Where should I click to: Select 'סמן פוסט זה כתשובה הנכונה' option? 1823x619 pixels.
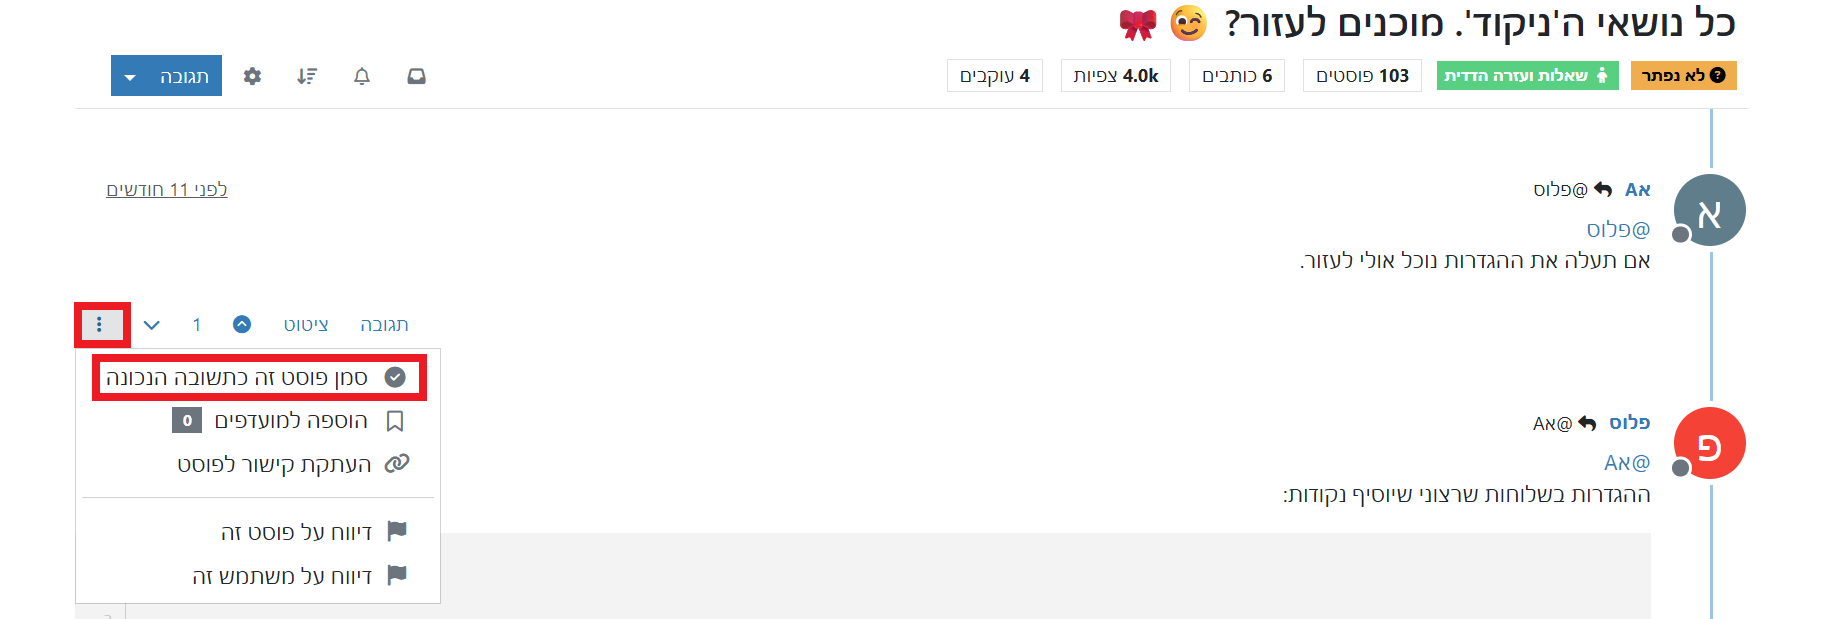pyautogui.click(x=259, y=377)
